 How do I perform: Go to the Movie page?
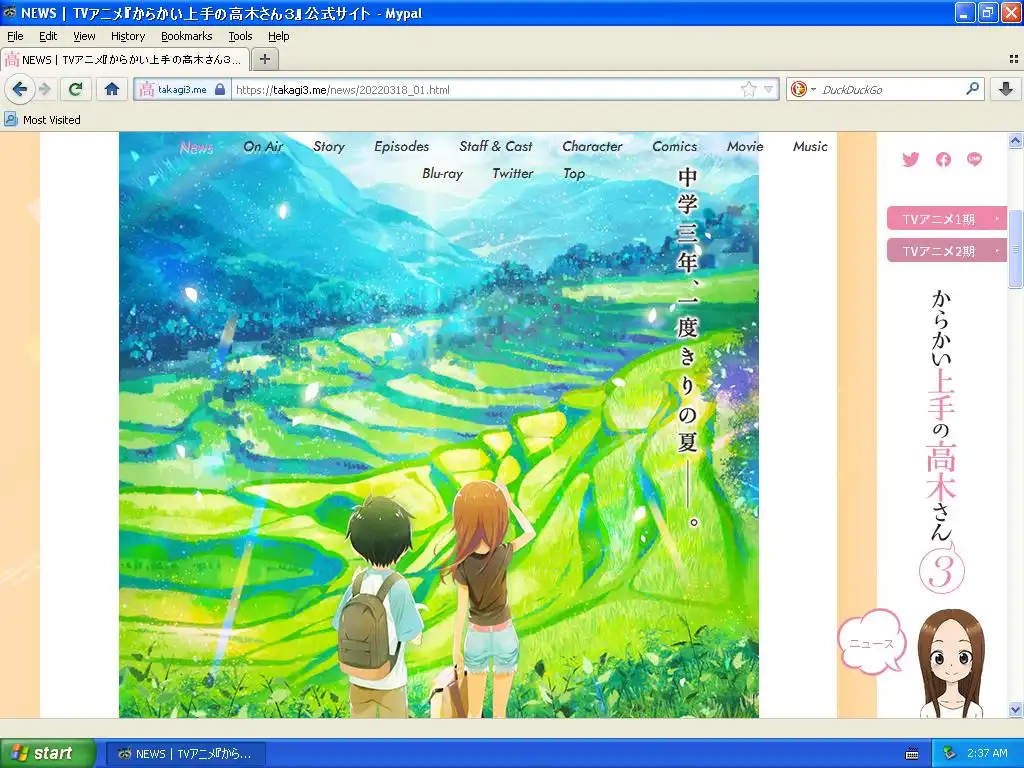[745, 147]
